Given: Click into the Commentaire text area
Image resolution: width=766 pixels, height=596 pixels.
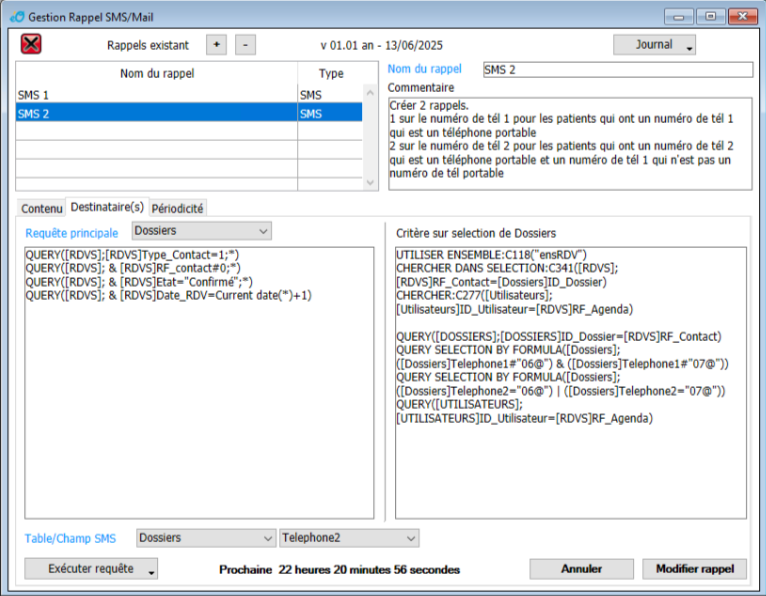Looking at the screenshot, I should pos(569,140).
